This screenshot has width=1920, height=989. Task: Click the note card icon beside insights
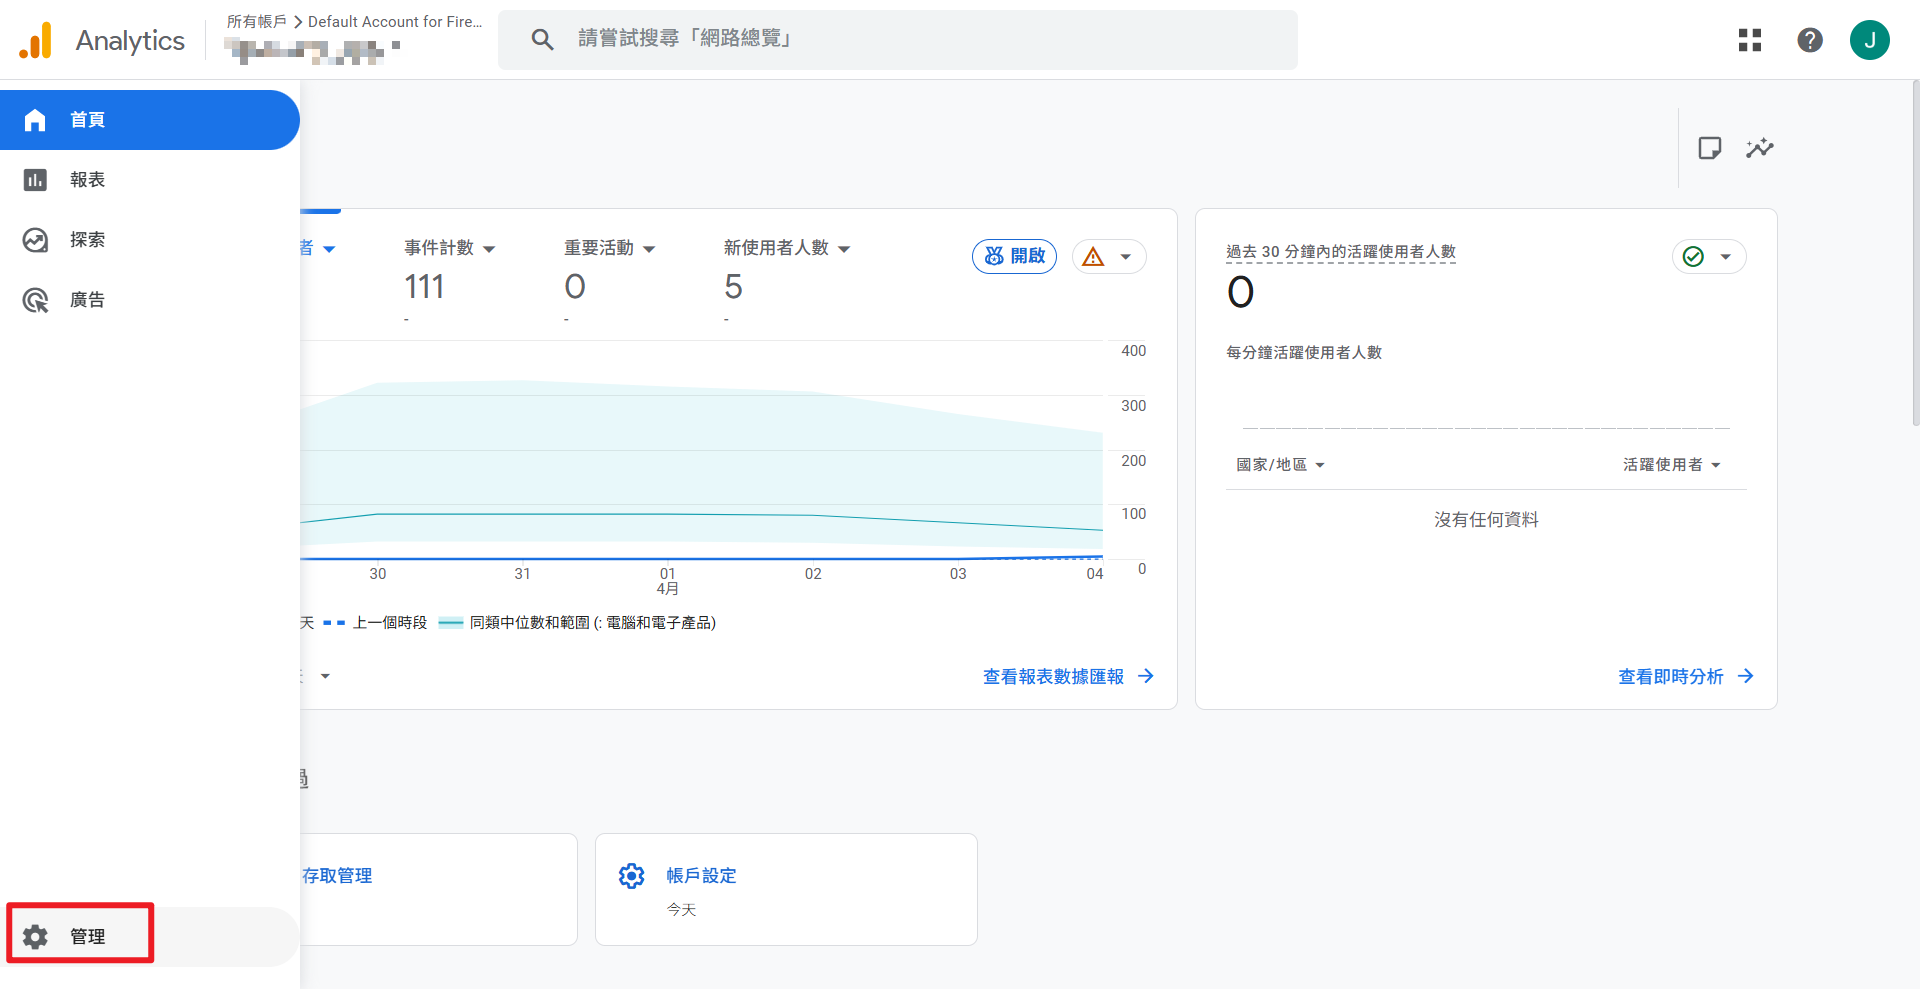(x=1709, y=147)
